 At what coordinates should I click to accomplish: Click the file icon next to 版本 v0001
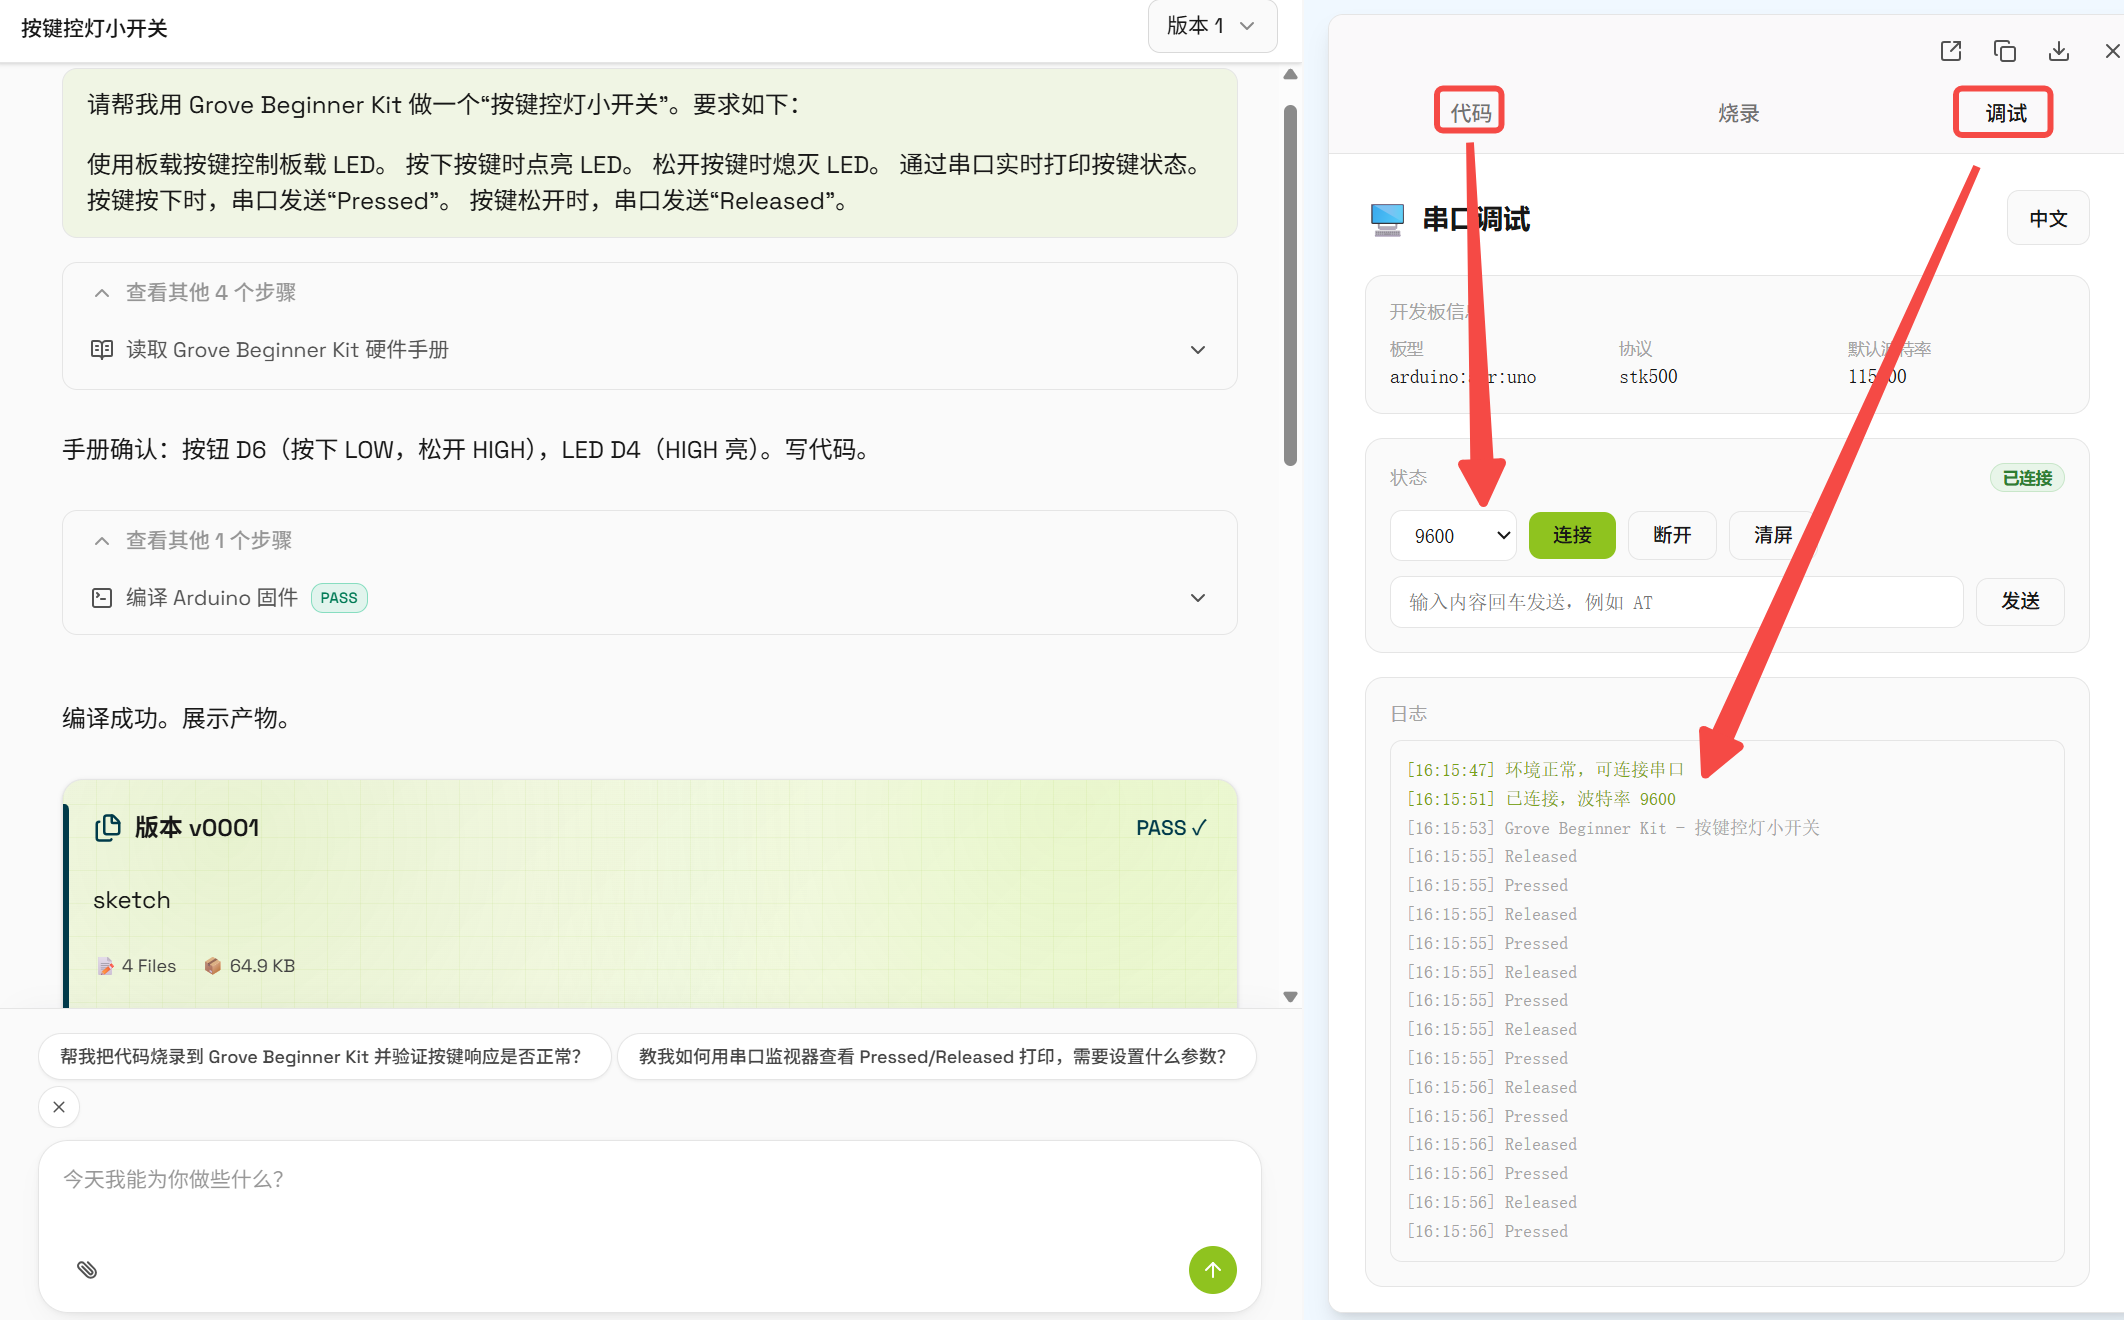tap(108, 828)
